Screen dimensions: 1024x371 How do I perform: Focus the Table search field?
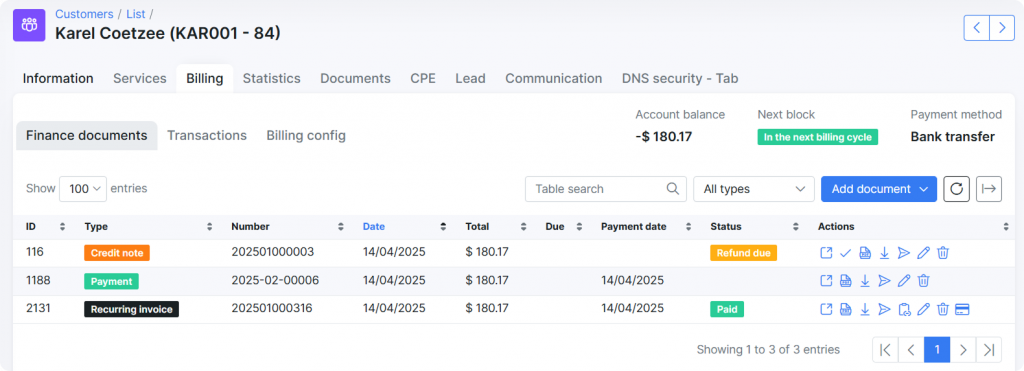point(606,189)
